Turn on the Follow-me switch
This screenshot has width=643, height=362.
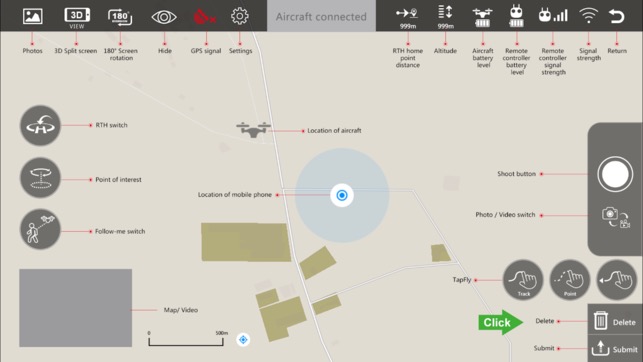(x=40, y=230)
